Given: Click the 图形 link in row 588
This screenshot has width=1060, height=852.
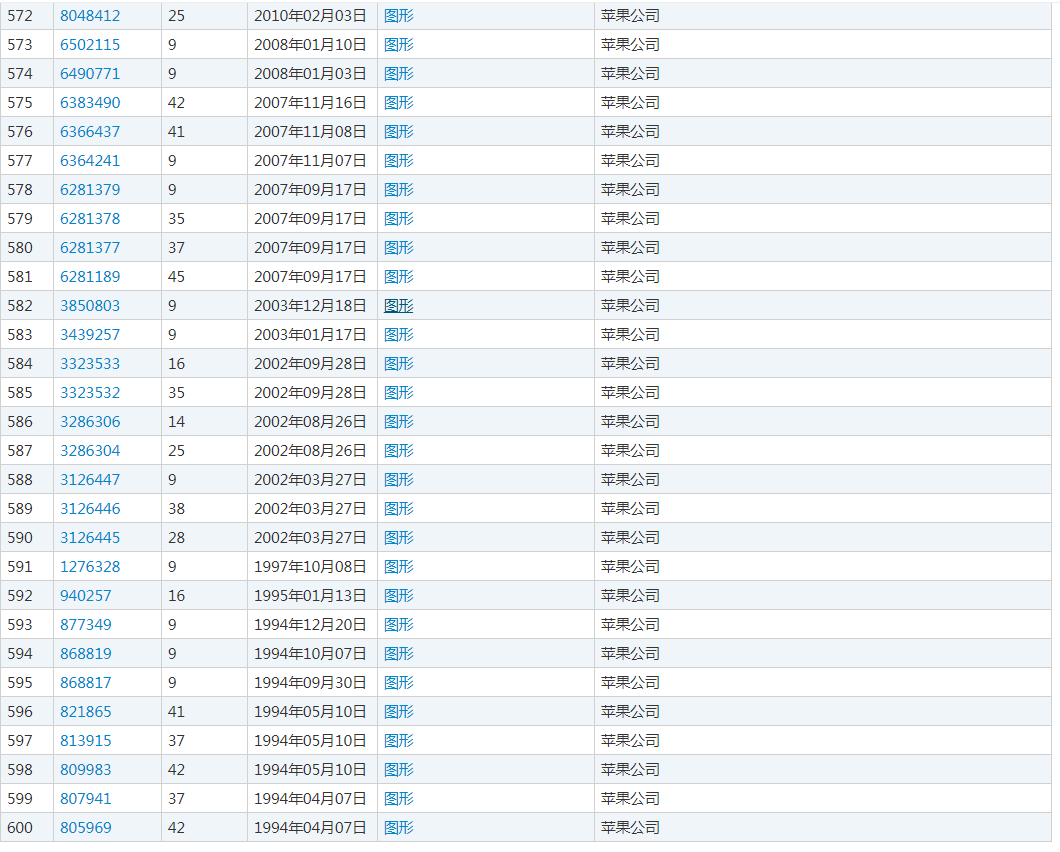Looking at the screenshot, I should click(x=399, y=480).
